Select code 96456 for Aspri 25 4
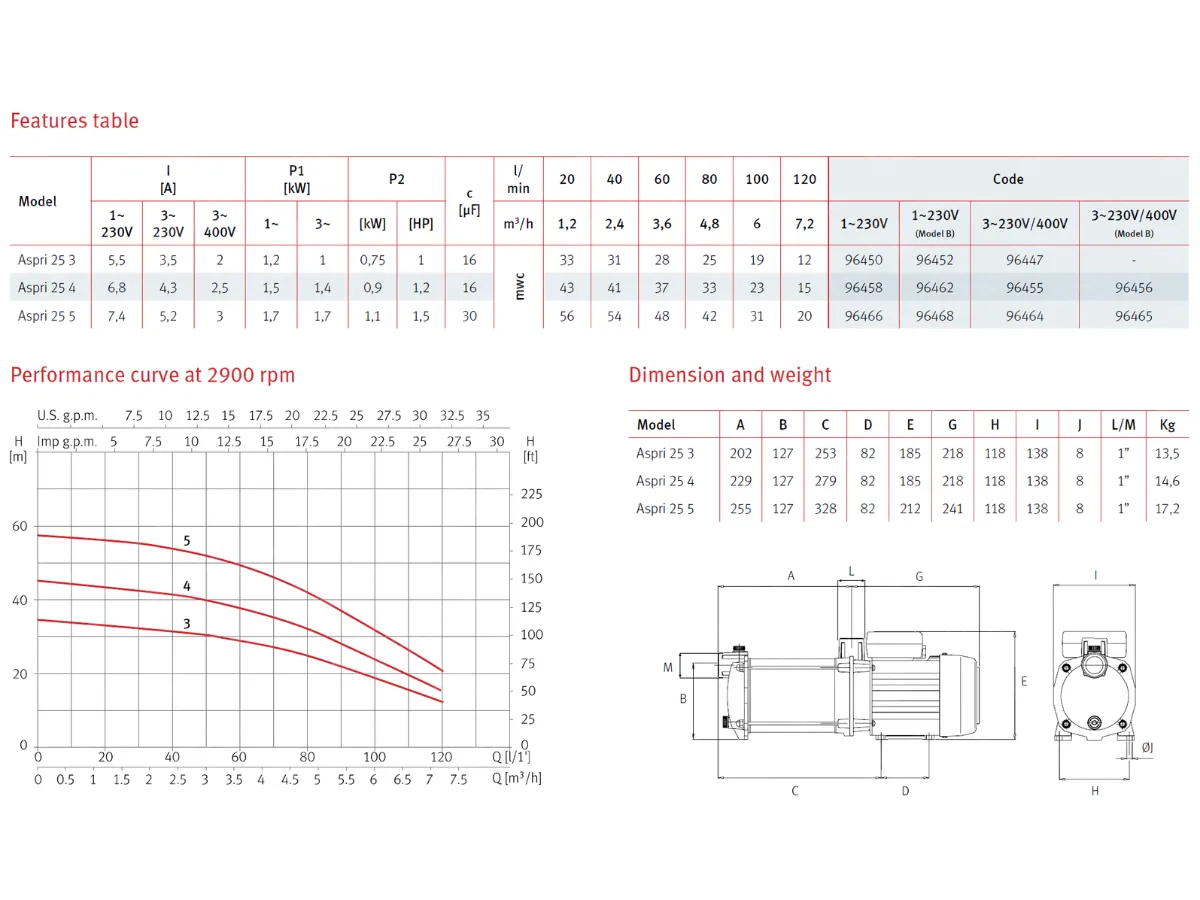 tap(1134, 288)
